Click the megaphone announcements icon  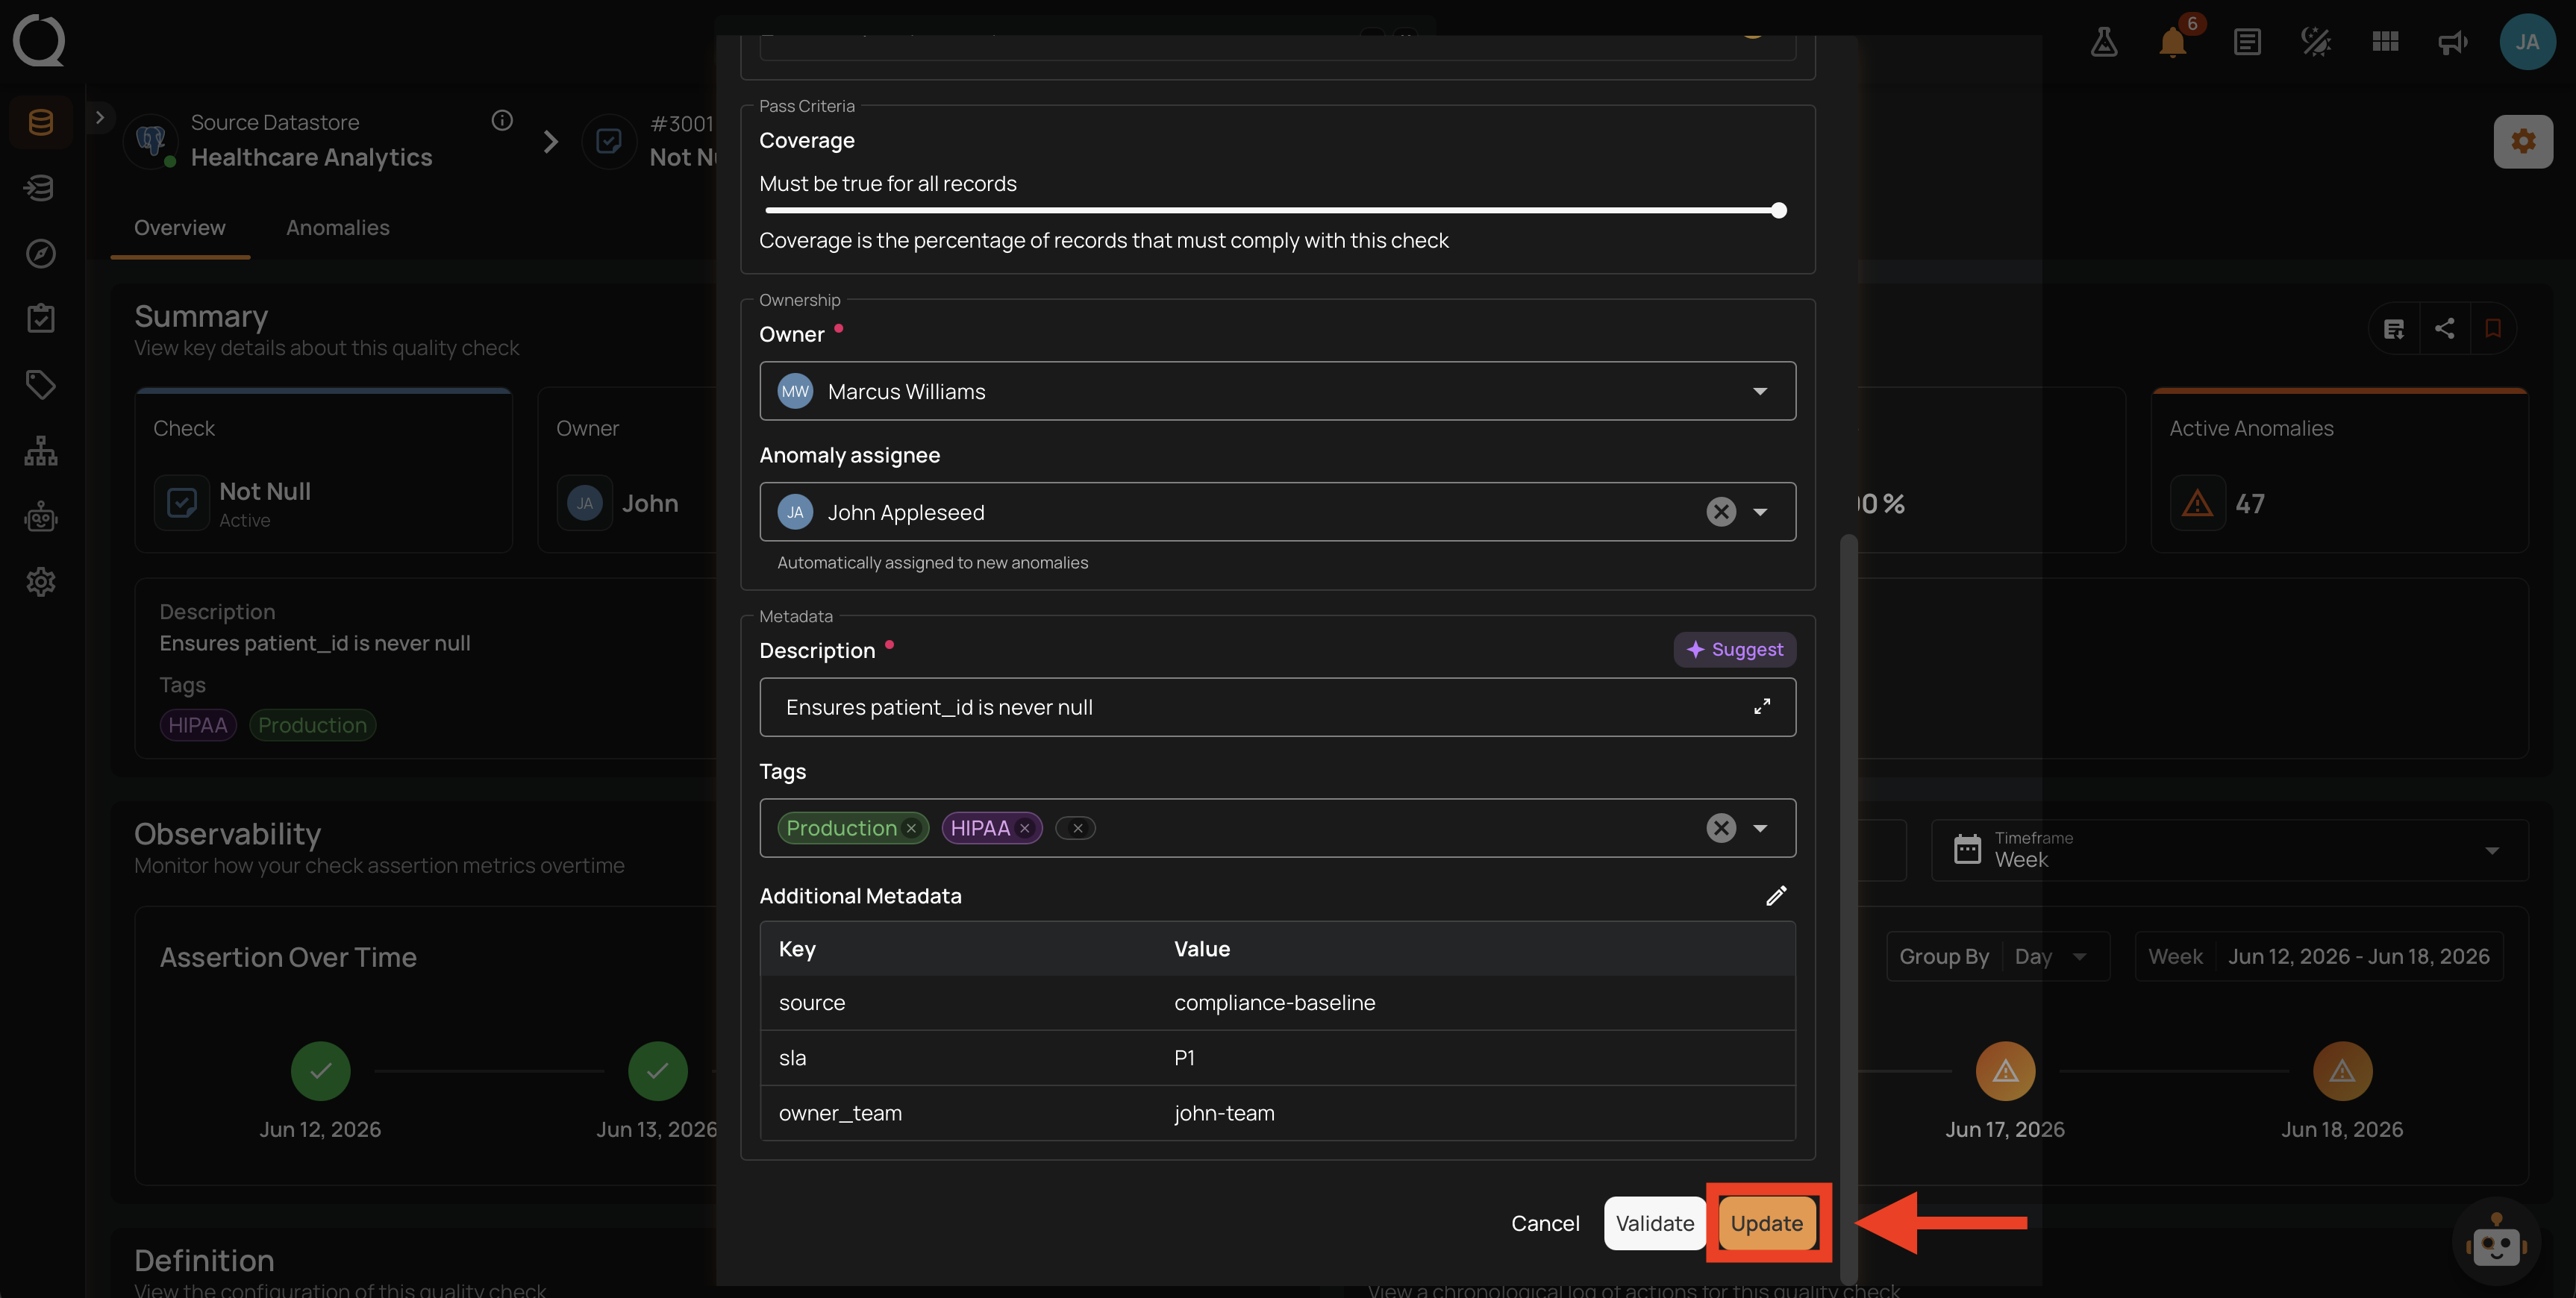(2453, 42)
